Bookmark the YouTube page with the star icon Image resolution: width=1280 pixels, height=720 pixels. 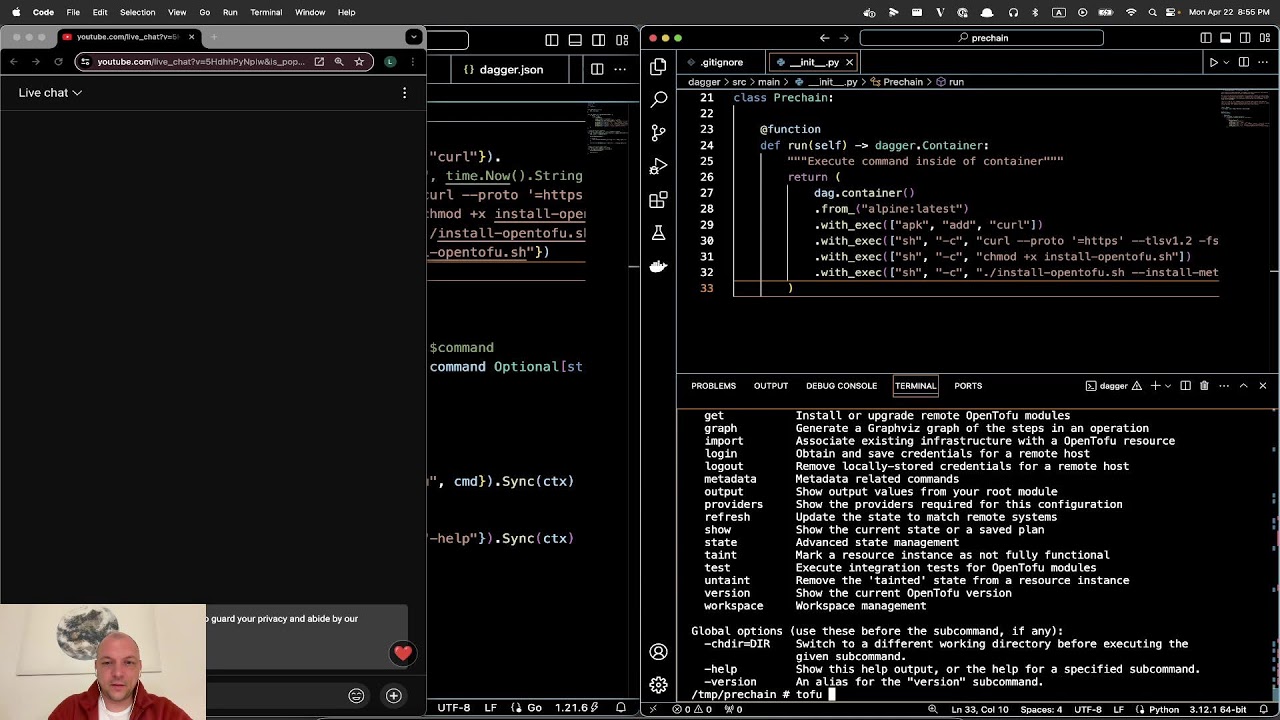coord(359,62)
